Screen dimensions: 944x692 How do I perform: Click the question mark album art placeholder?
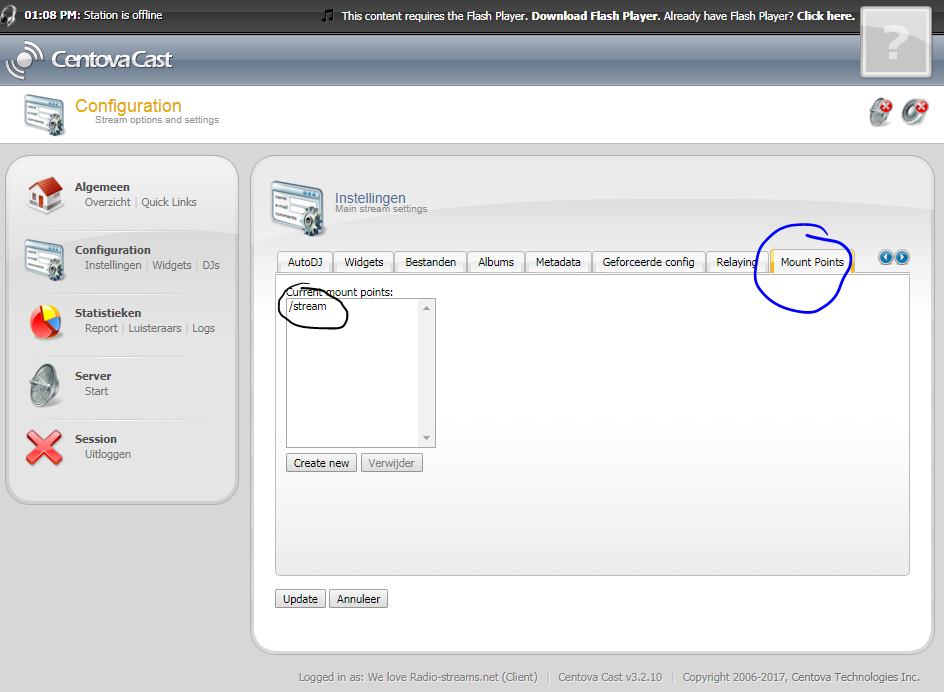[x=896, y=42]
